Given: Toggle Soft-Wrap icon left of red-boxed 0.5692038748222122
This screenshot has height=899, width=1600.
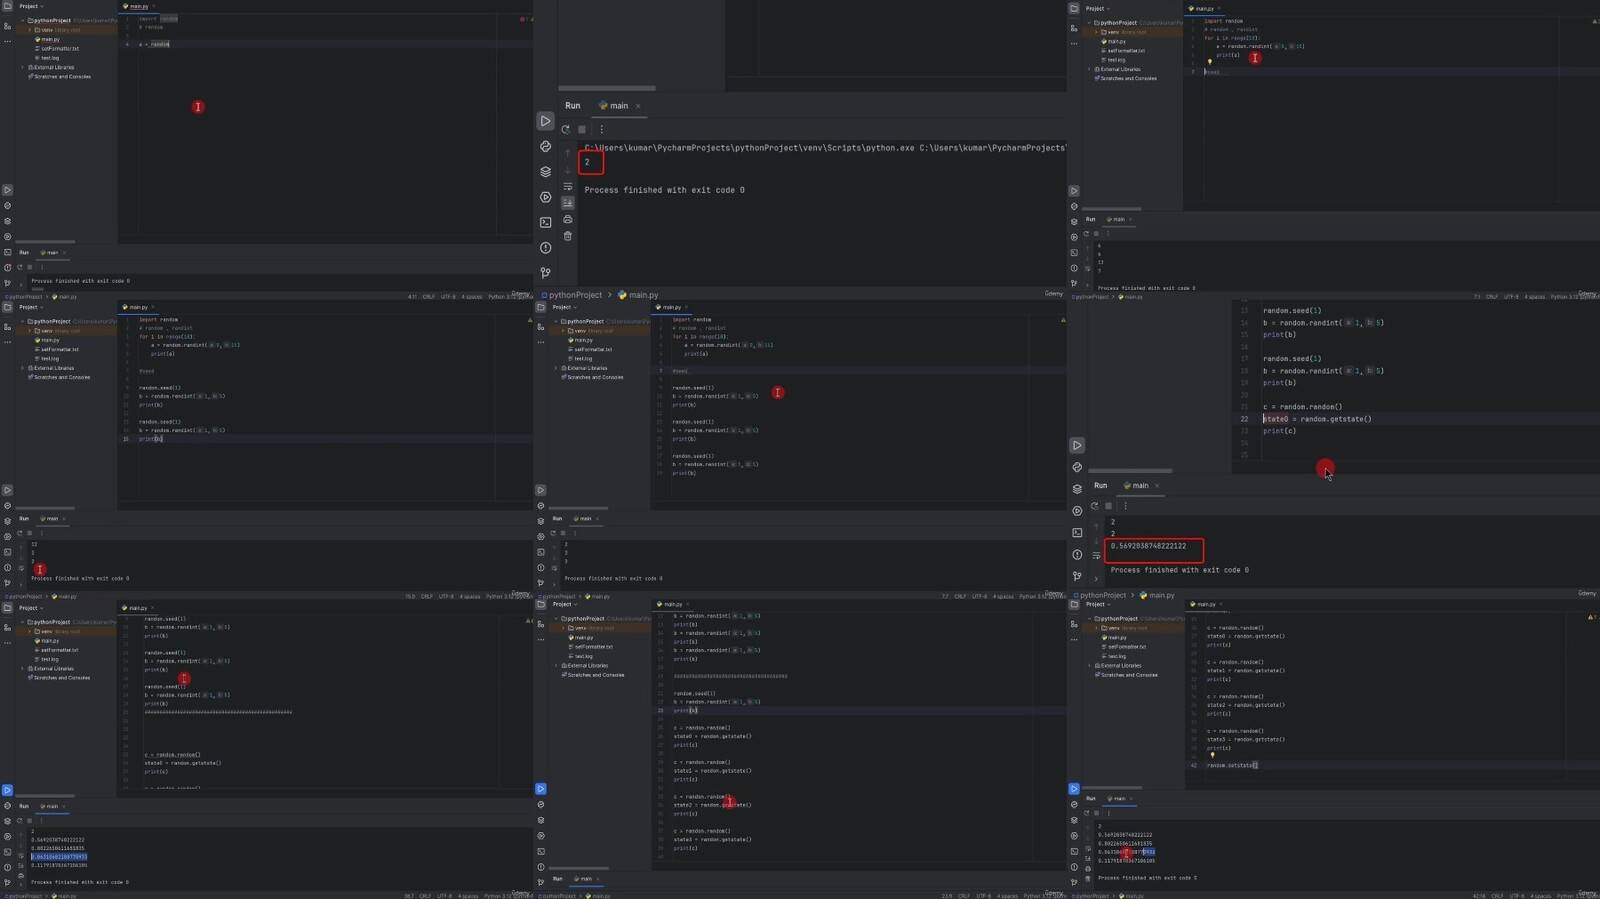Looking at the screenshot, I should 1096,555.
